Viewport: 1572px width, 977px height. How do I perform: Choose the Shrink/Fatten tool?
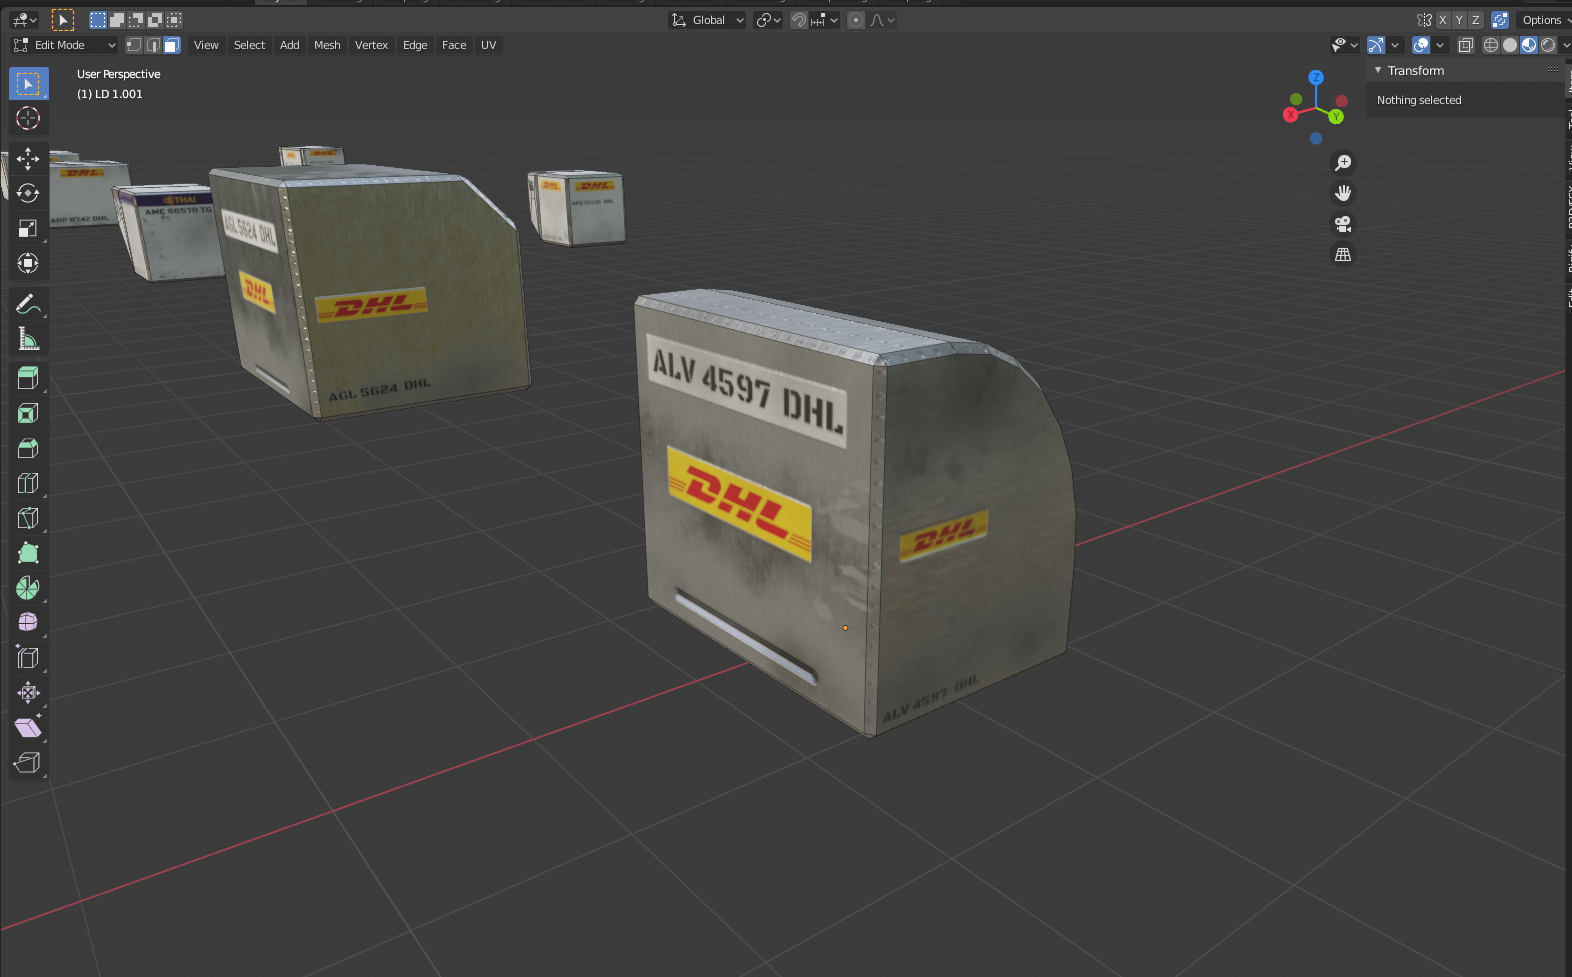click(28, 692)
